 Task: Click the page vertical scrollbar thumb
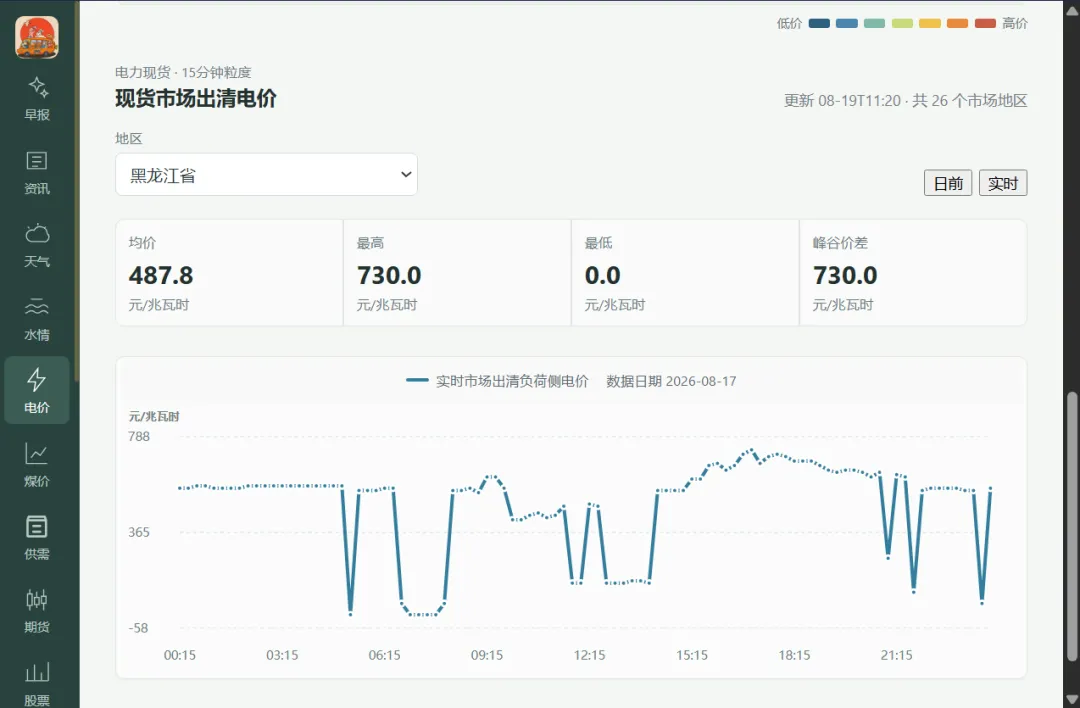[1072, 525]
